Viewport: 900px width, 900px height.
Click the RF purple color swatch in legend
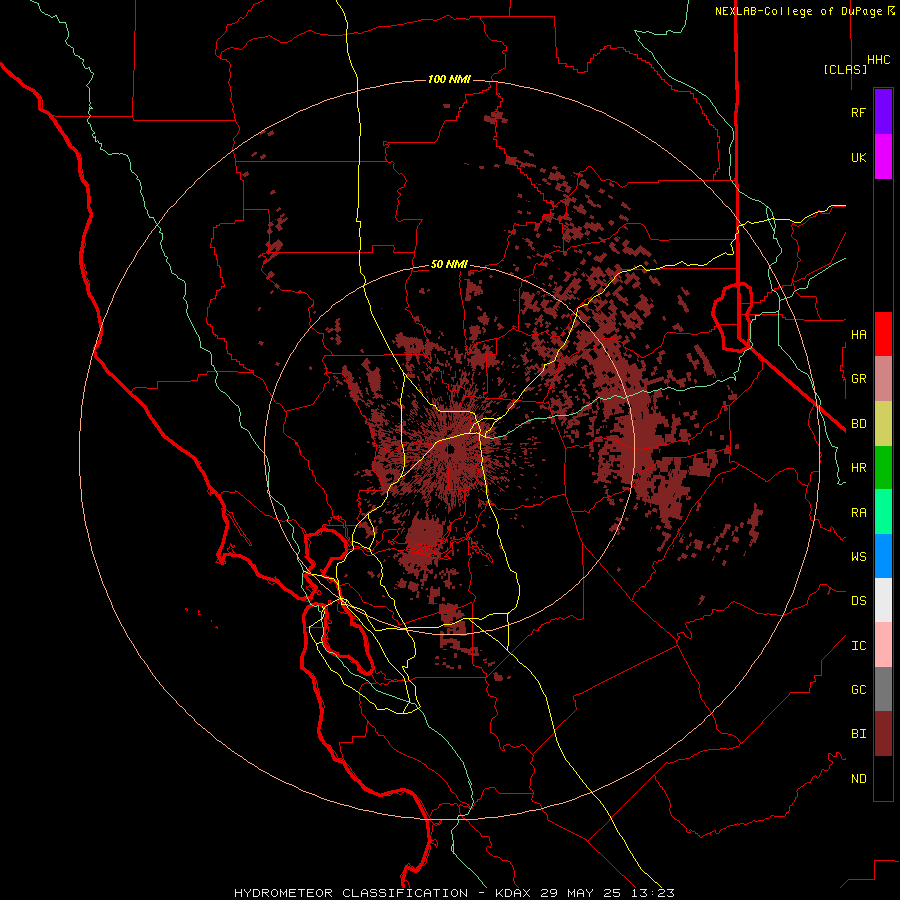[x=883, y=112]
